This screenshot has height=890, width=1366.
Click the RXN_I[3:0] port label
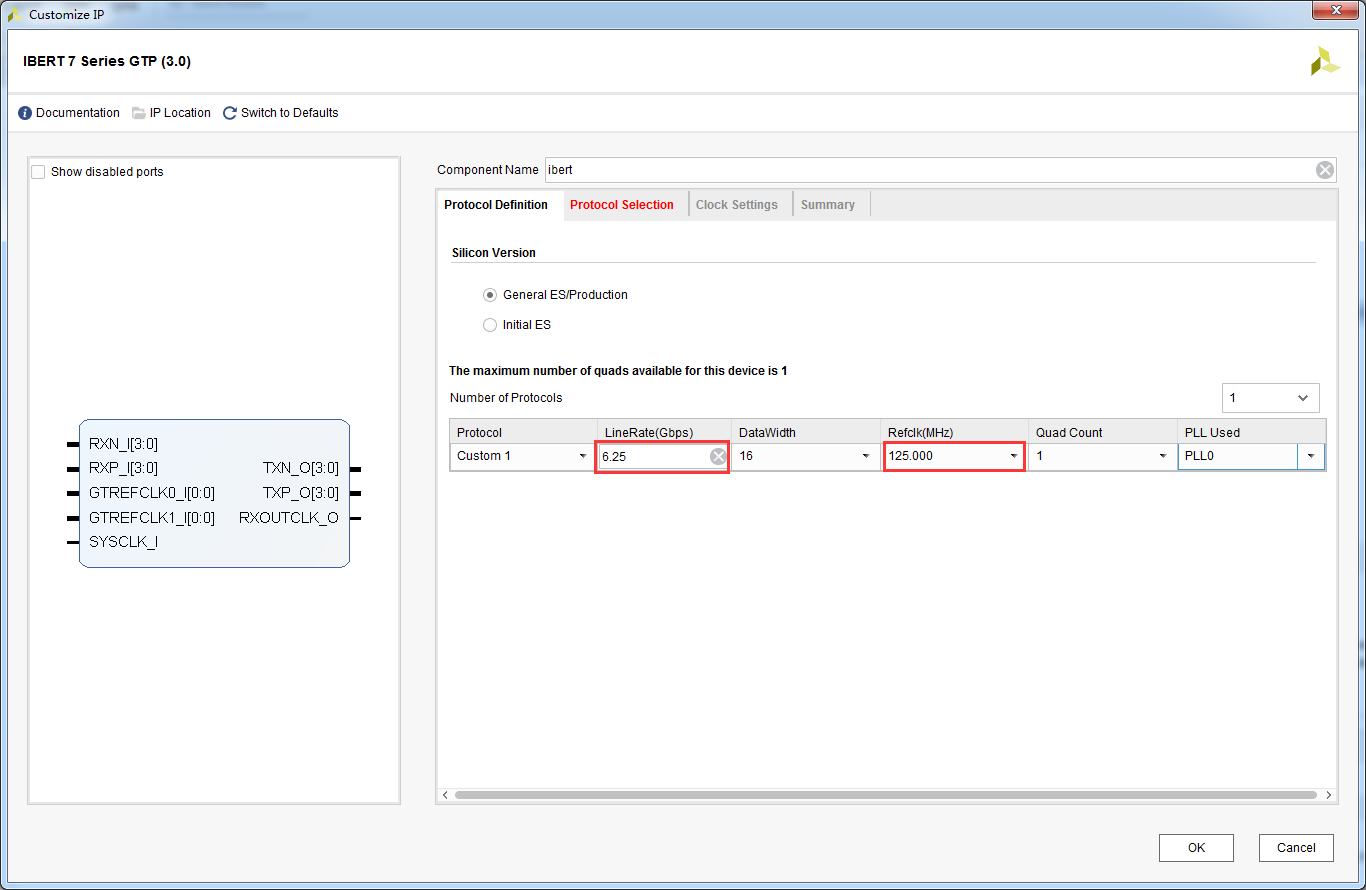coord(123,444)
